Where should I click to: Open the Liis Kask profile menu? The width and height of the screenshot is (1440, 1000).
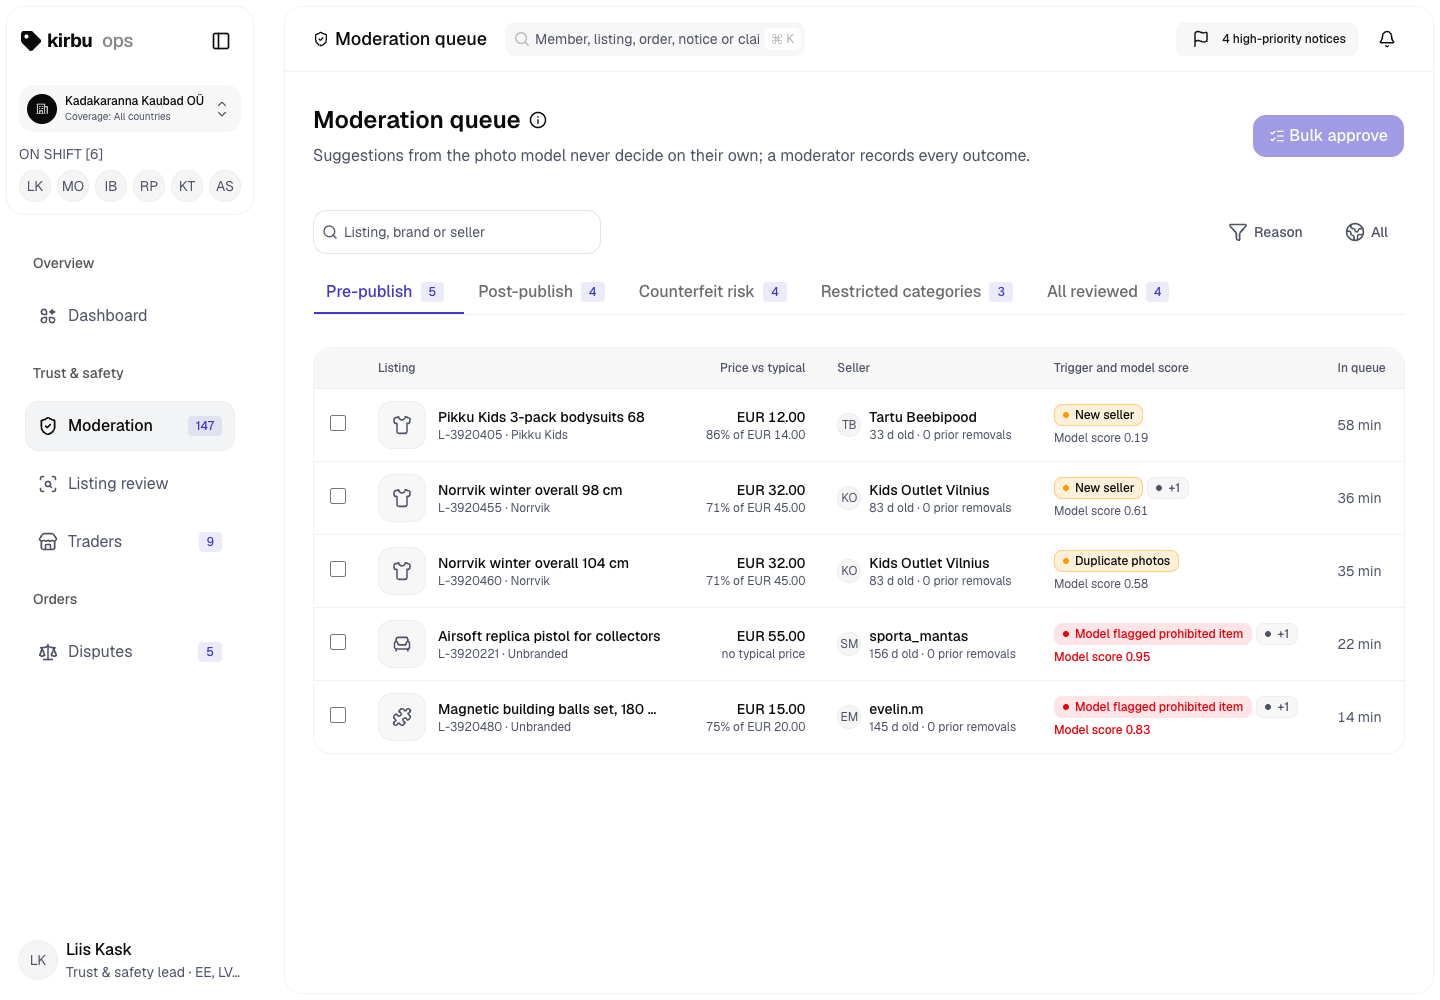tap(130, 960)
